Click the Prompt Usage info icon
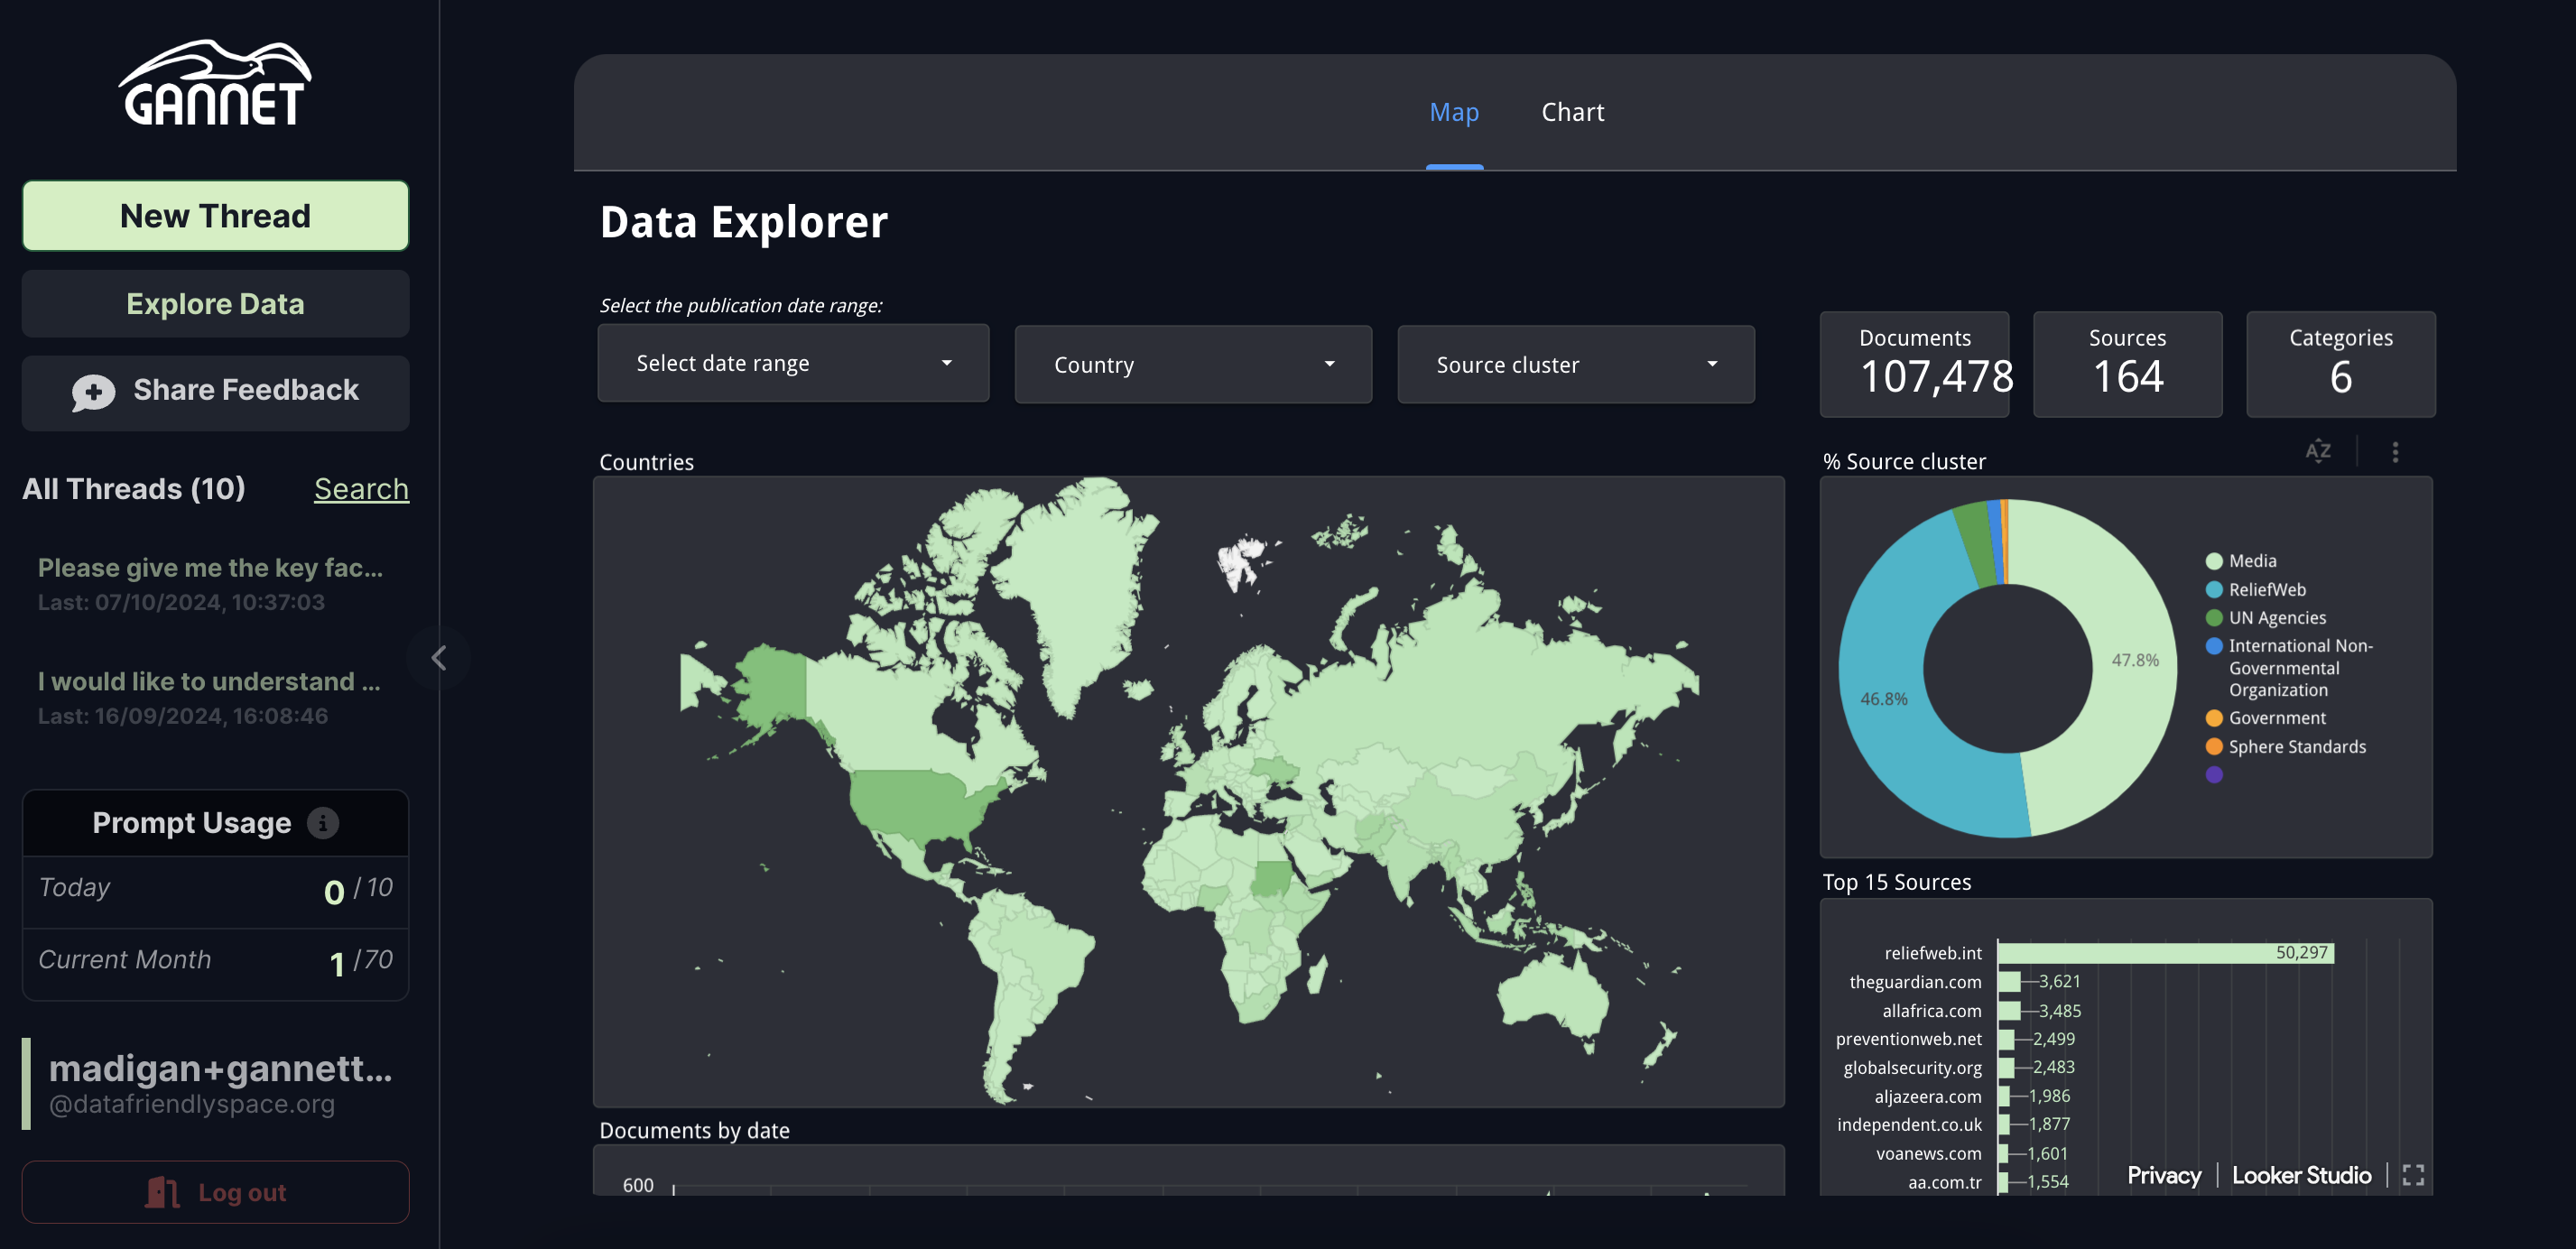Viewport: 2576px width, 1249px height. tap(322, 823)
